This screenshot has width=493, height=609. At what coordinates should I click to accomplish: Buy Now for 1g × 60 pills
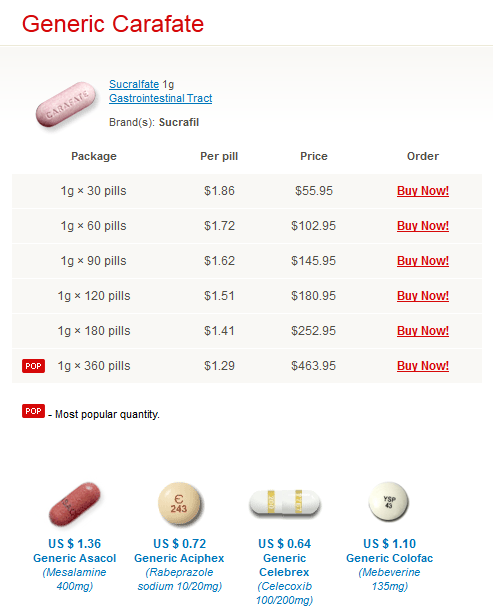423,226
